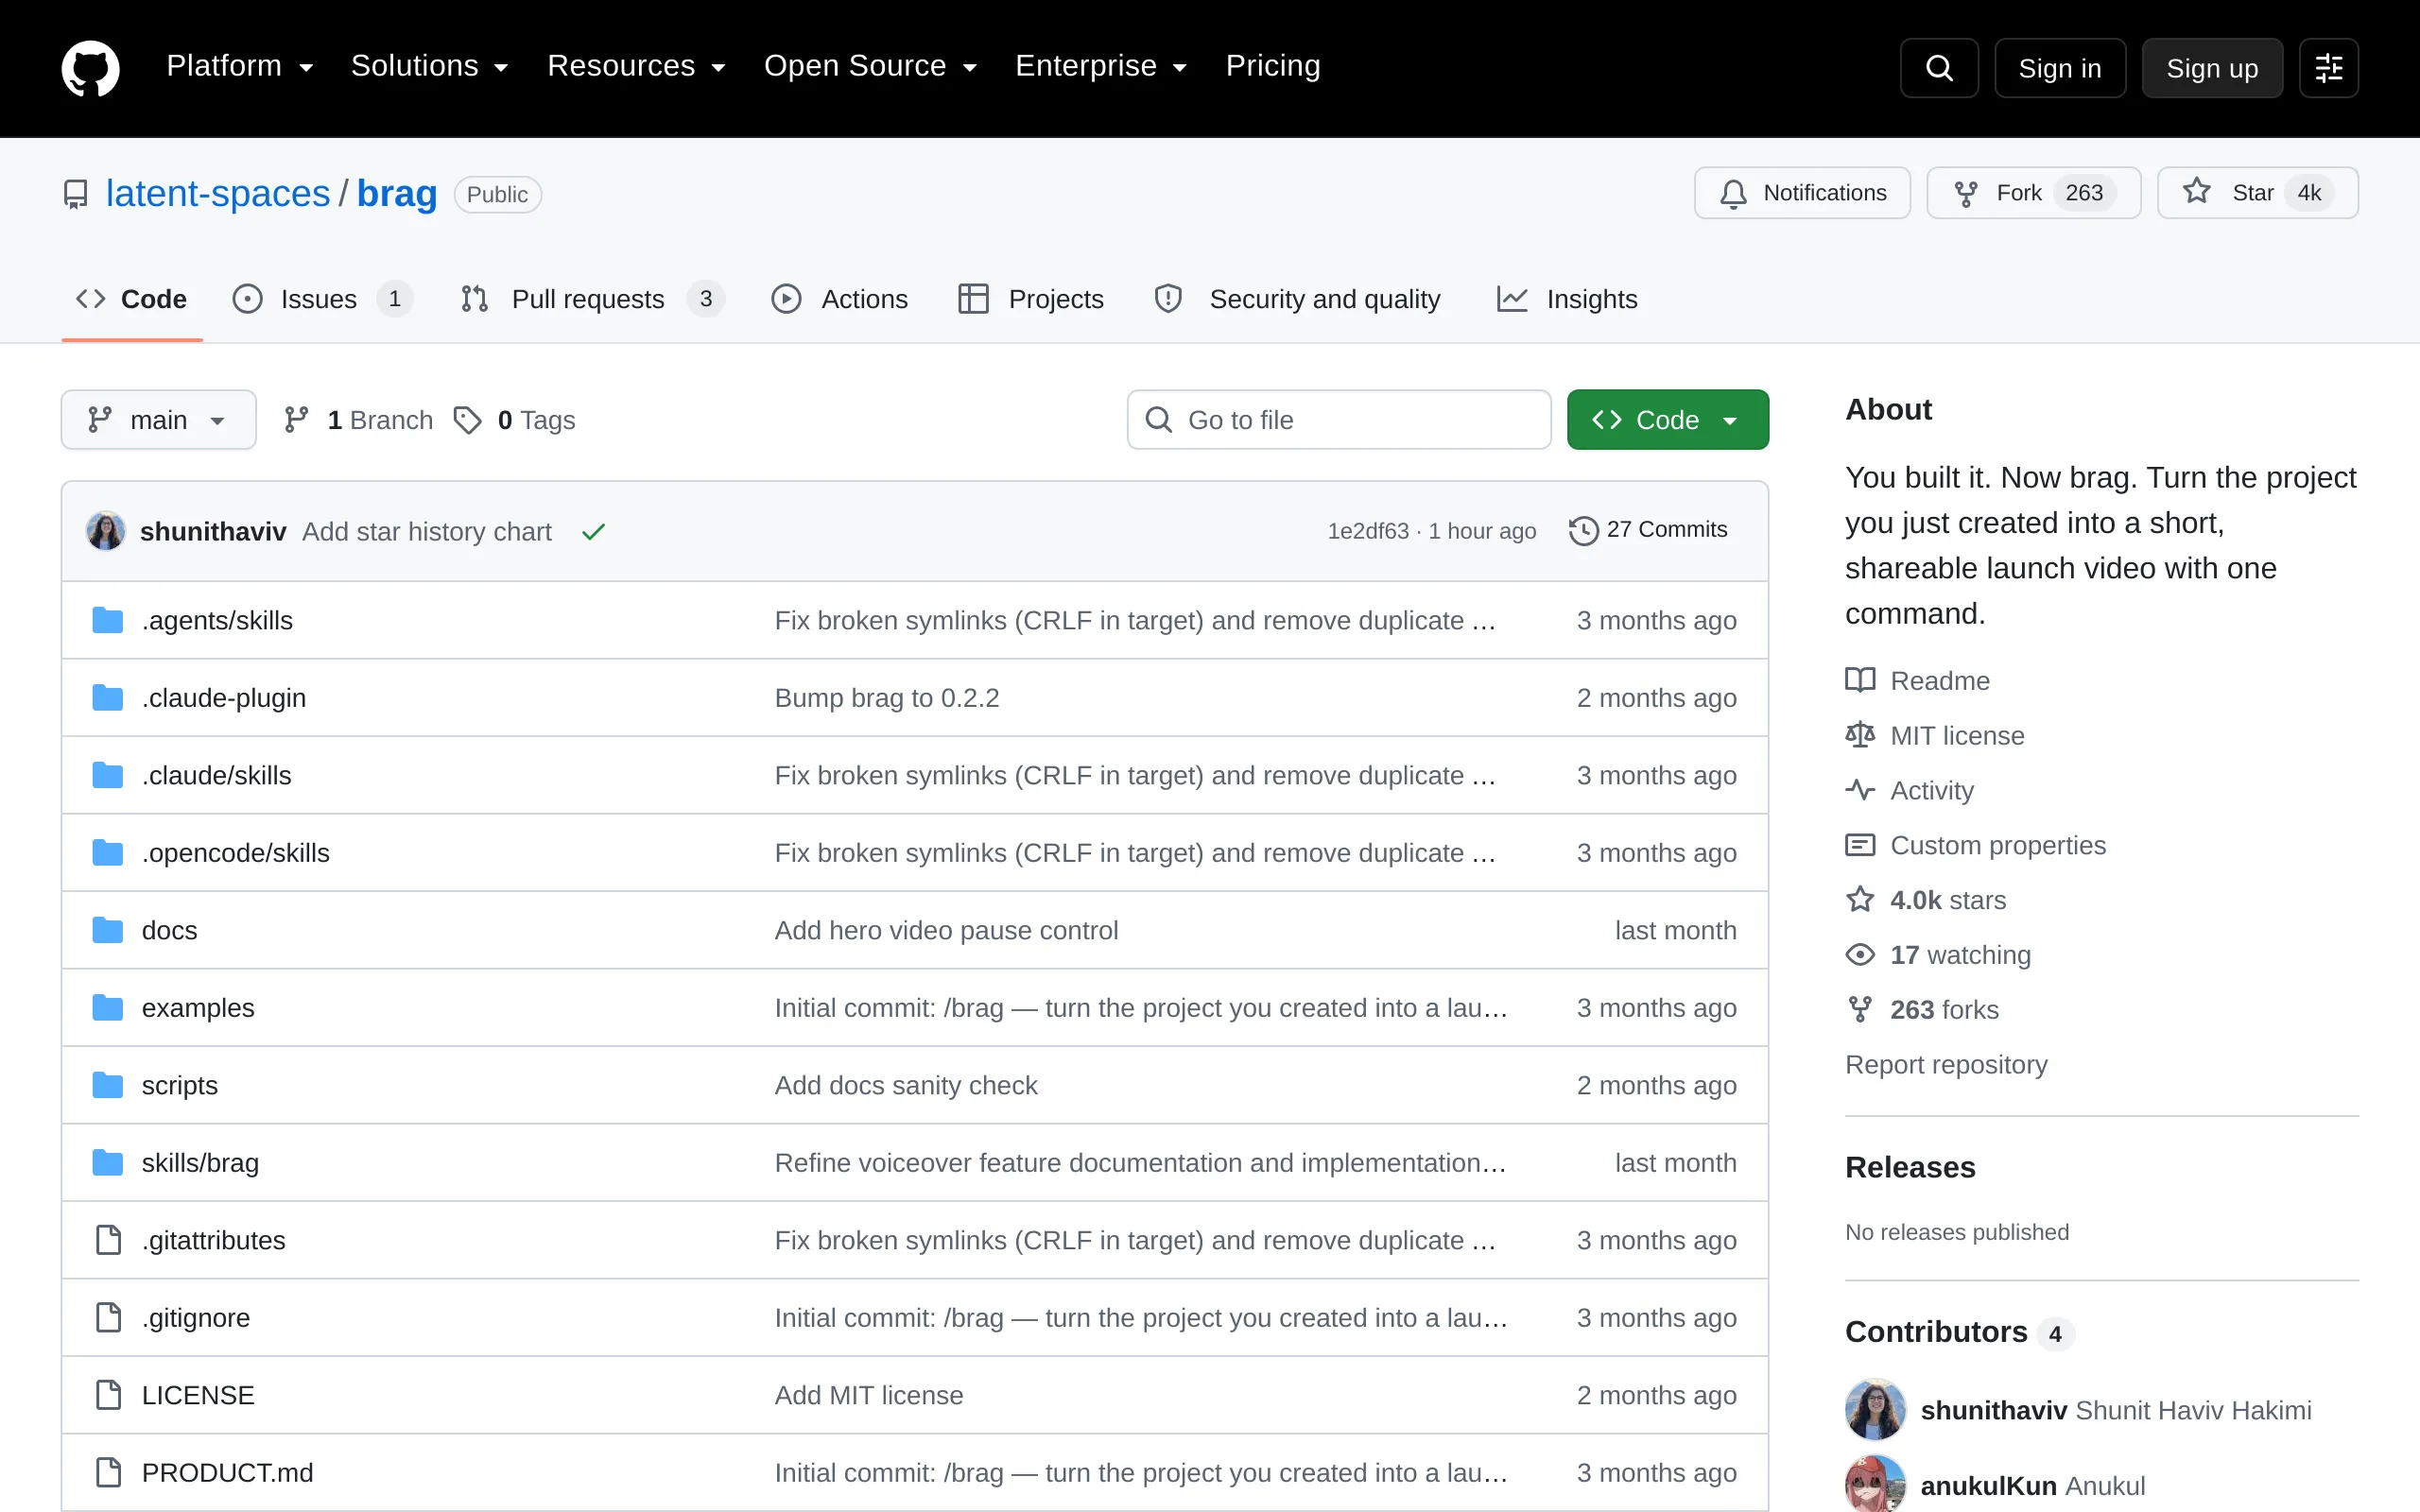Open the latent-spaces owner link
Image resolution: width=2420 pixels, height=1512 pixels.
(x=218, y=194)
